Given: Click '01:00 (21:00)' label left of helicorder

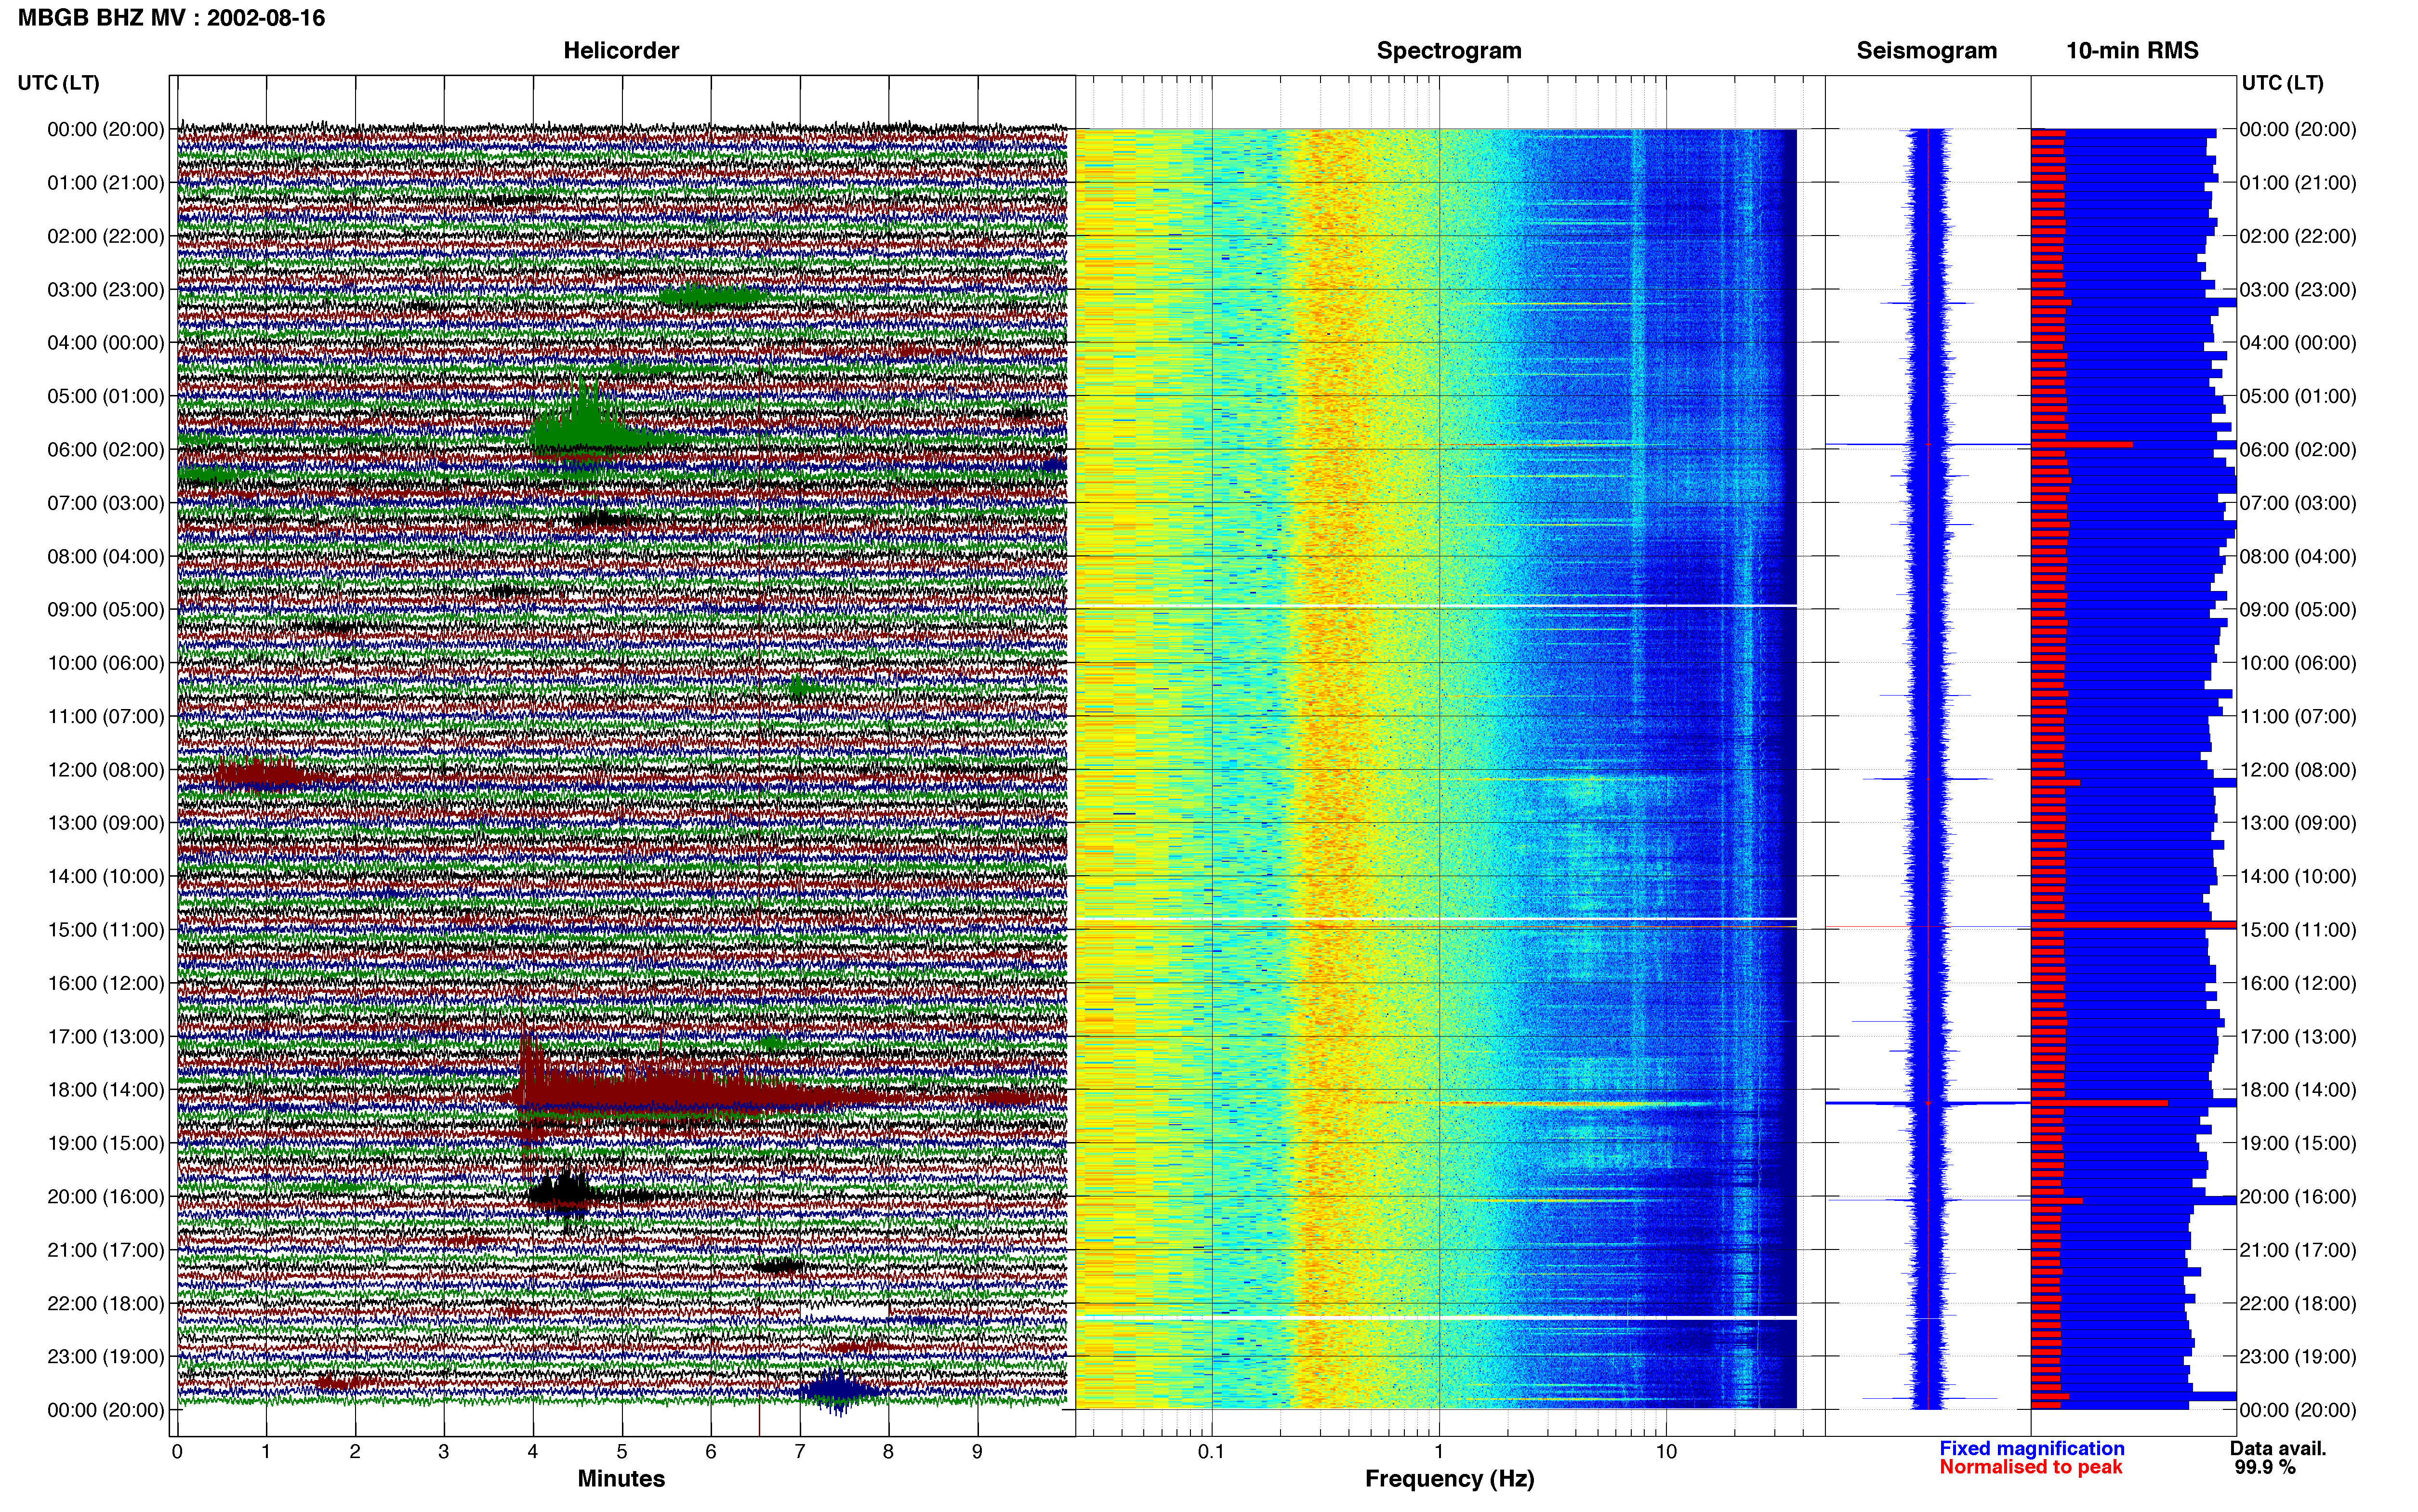Looking at the screenshot, I should coord(106,183).
